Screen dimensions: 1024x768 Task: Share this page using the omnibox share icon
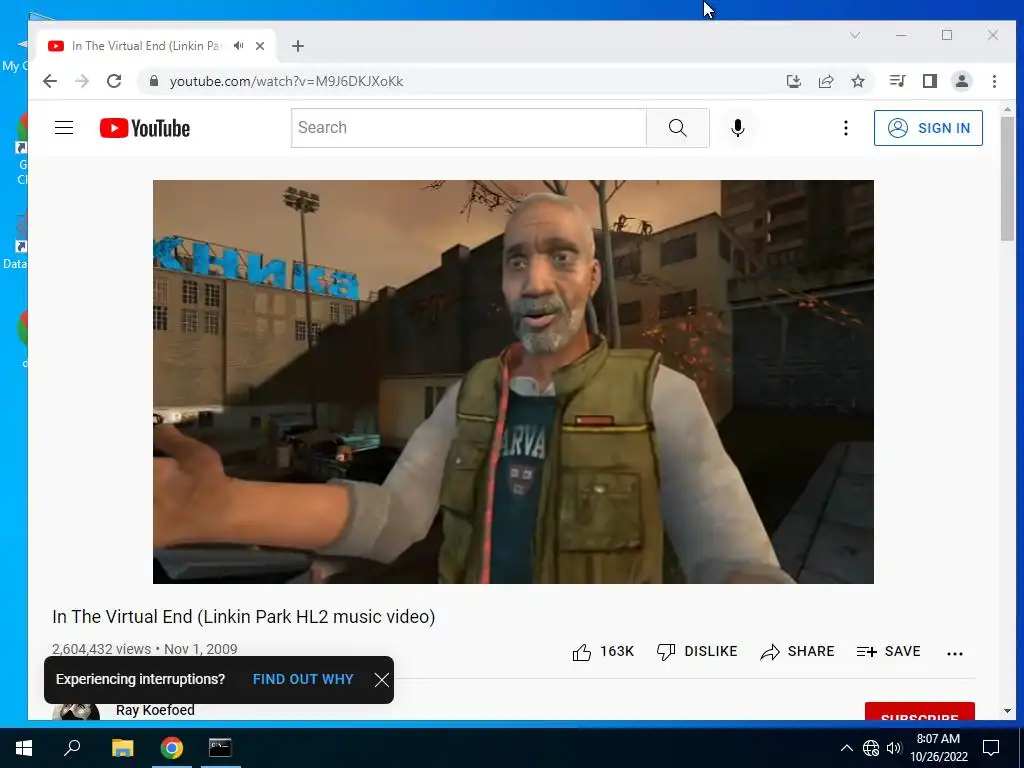click(x=826, y=81)
